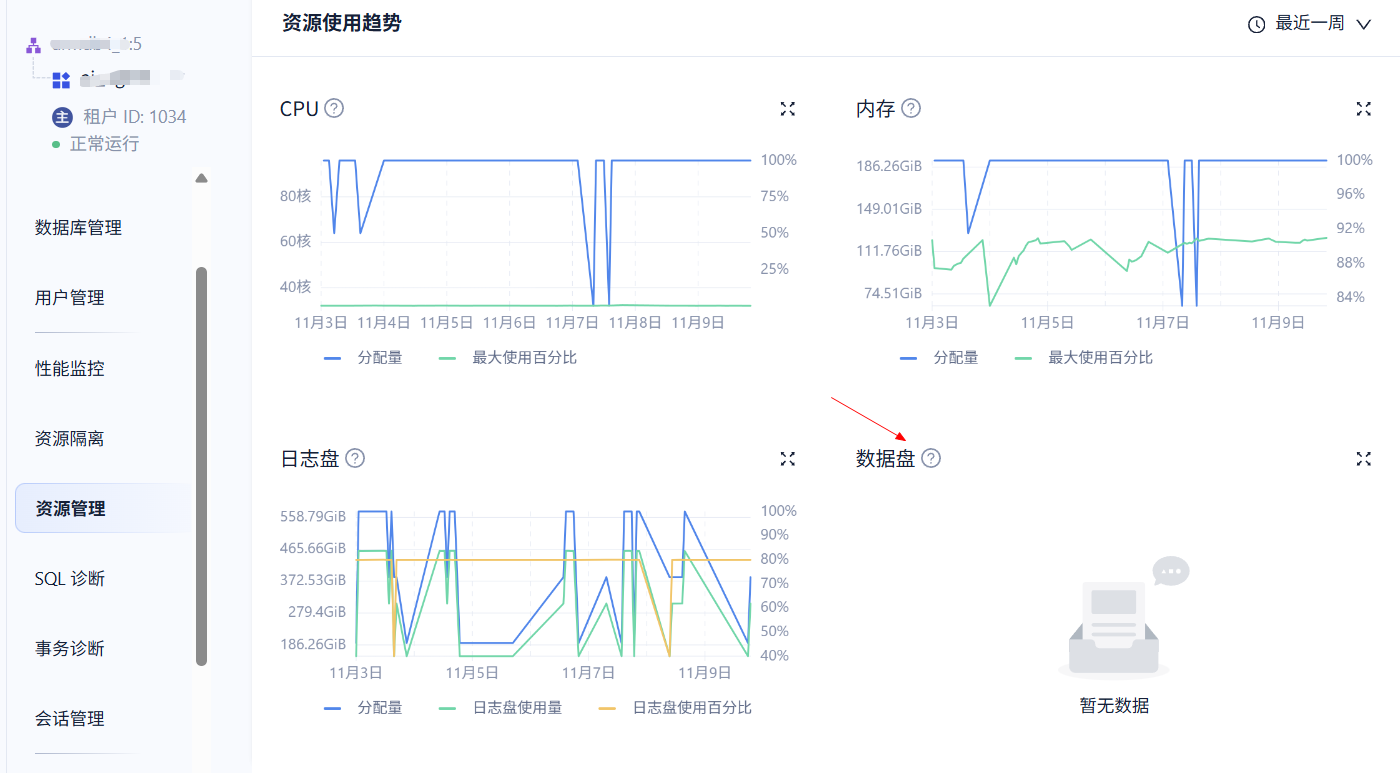Select SQL 诊断 menu item
This screenshot has height=773, width=1400.
(70, 578)
